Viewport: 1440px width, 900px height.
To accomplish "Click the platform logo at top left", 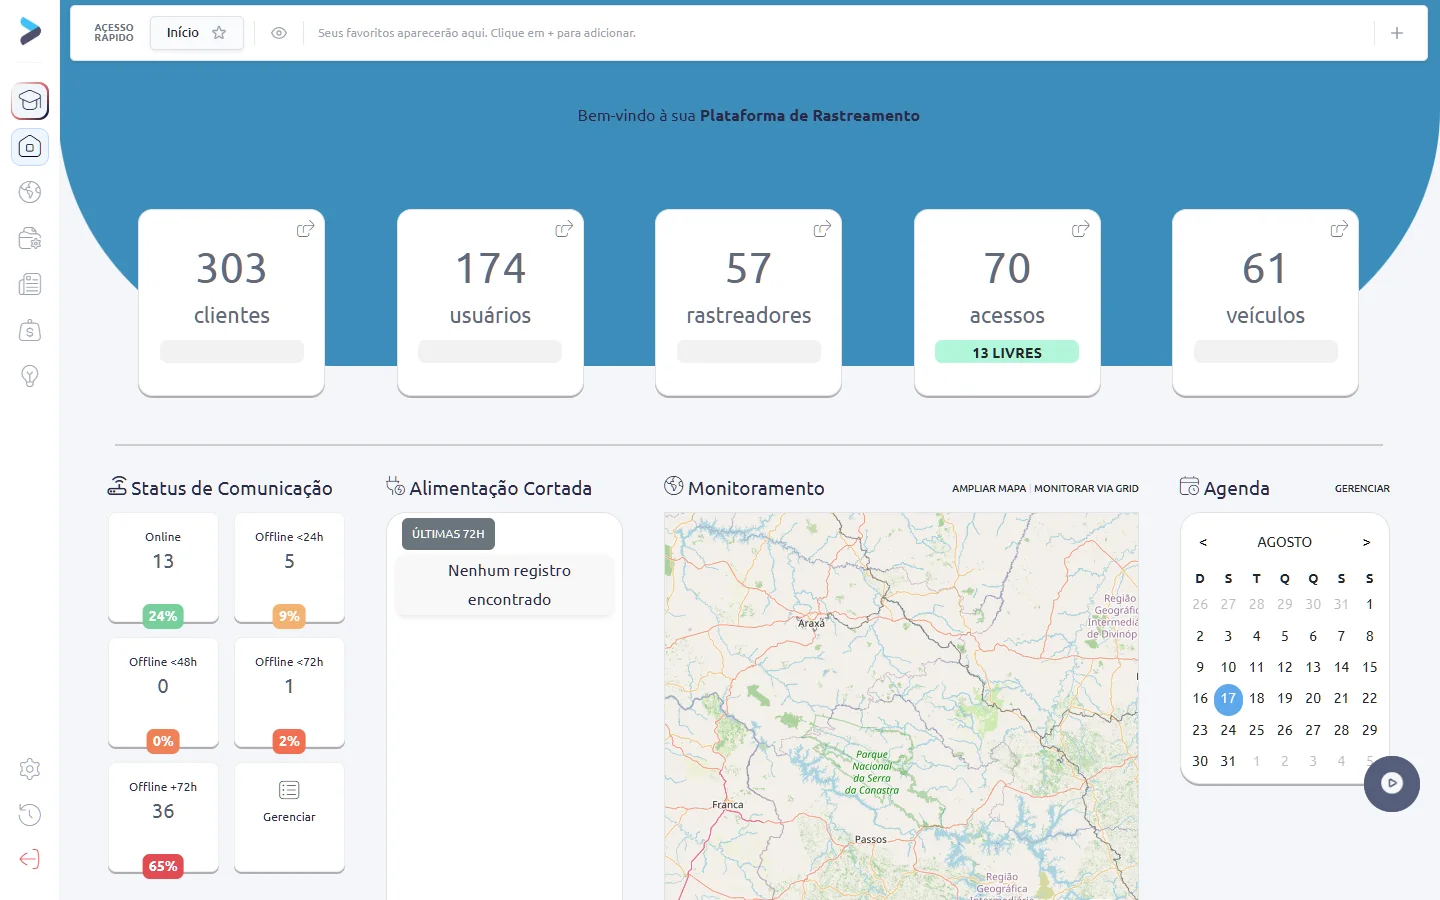I will coord(30,31).
